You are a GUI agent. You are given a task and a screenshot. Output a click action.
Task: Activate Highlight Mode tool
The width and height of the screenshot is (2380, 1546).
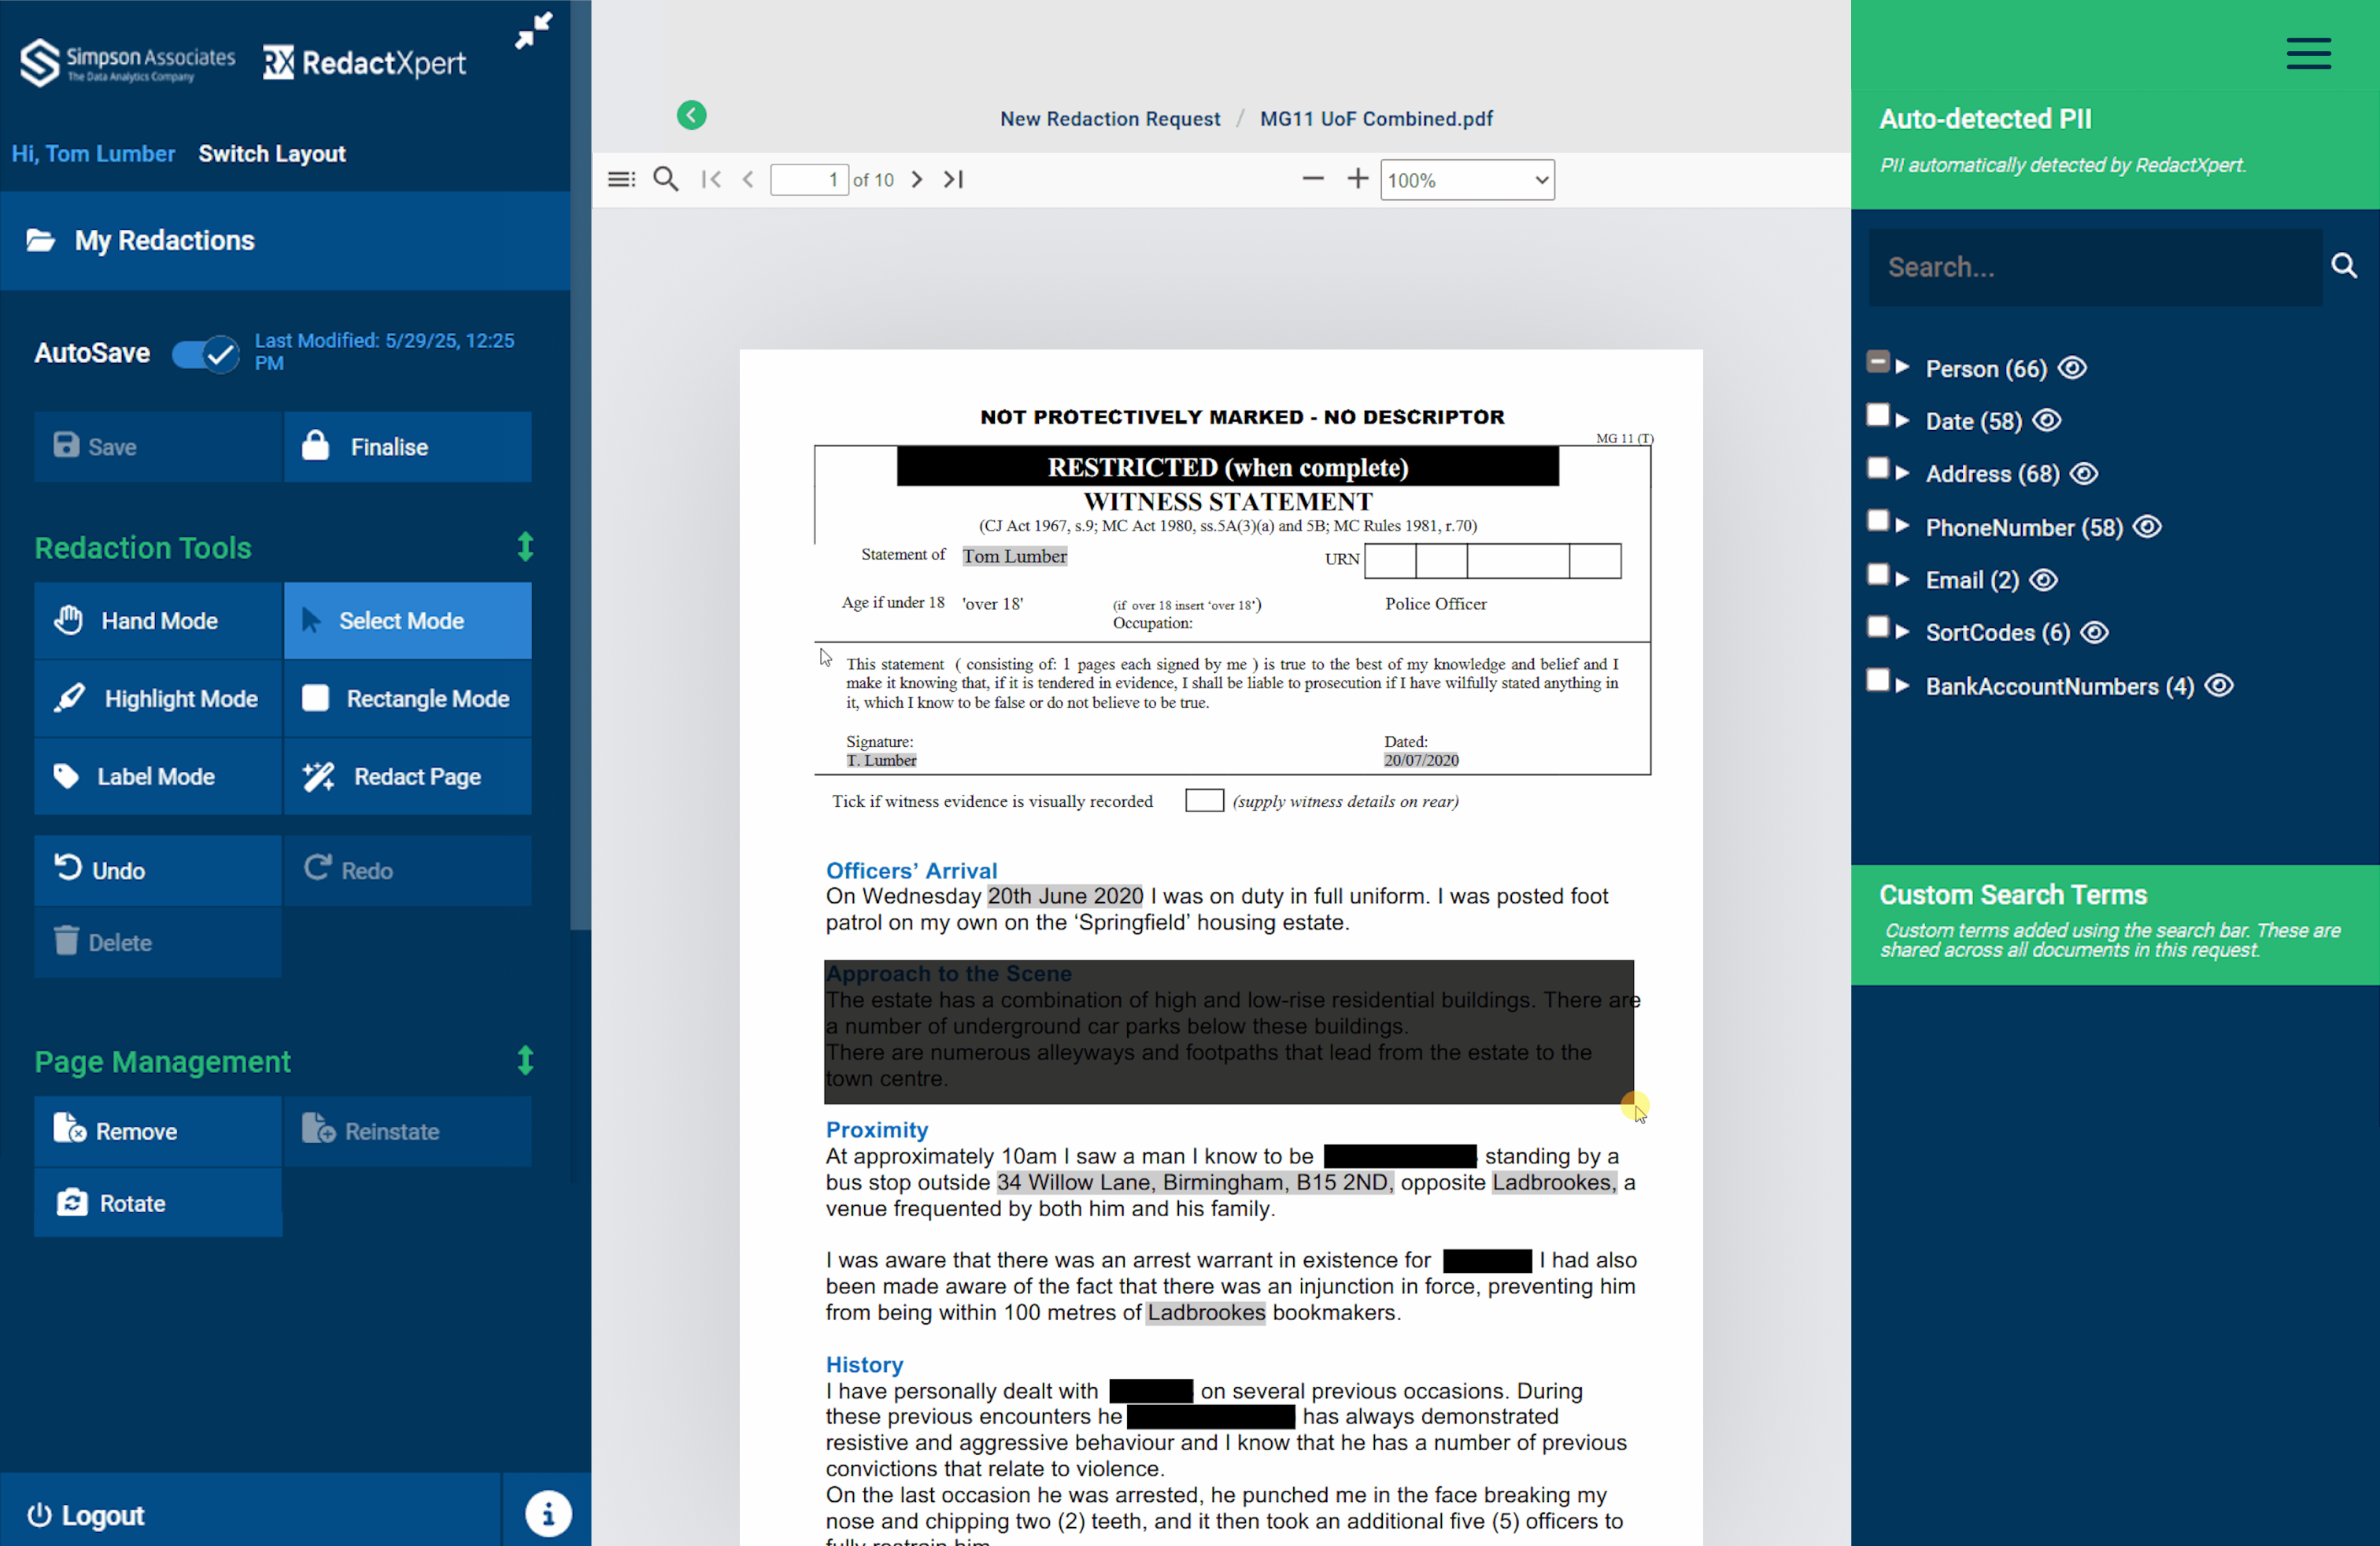point(158,698)
